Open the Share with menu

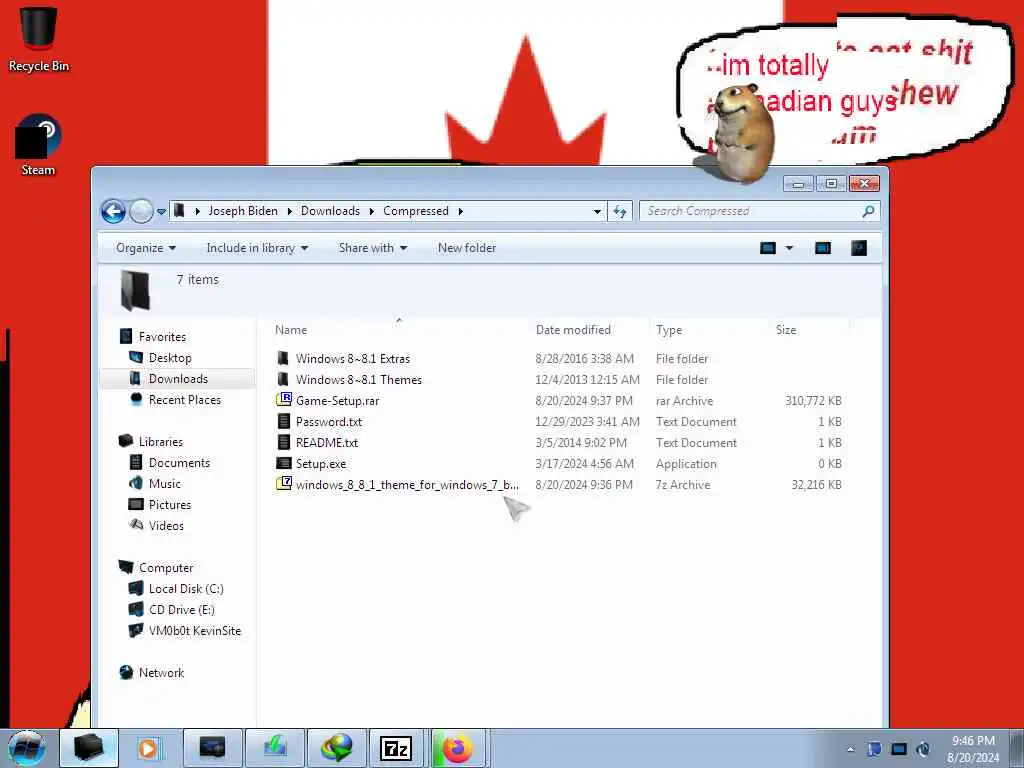(373, 248)
